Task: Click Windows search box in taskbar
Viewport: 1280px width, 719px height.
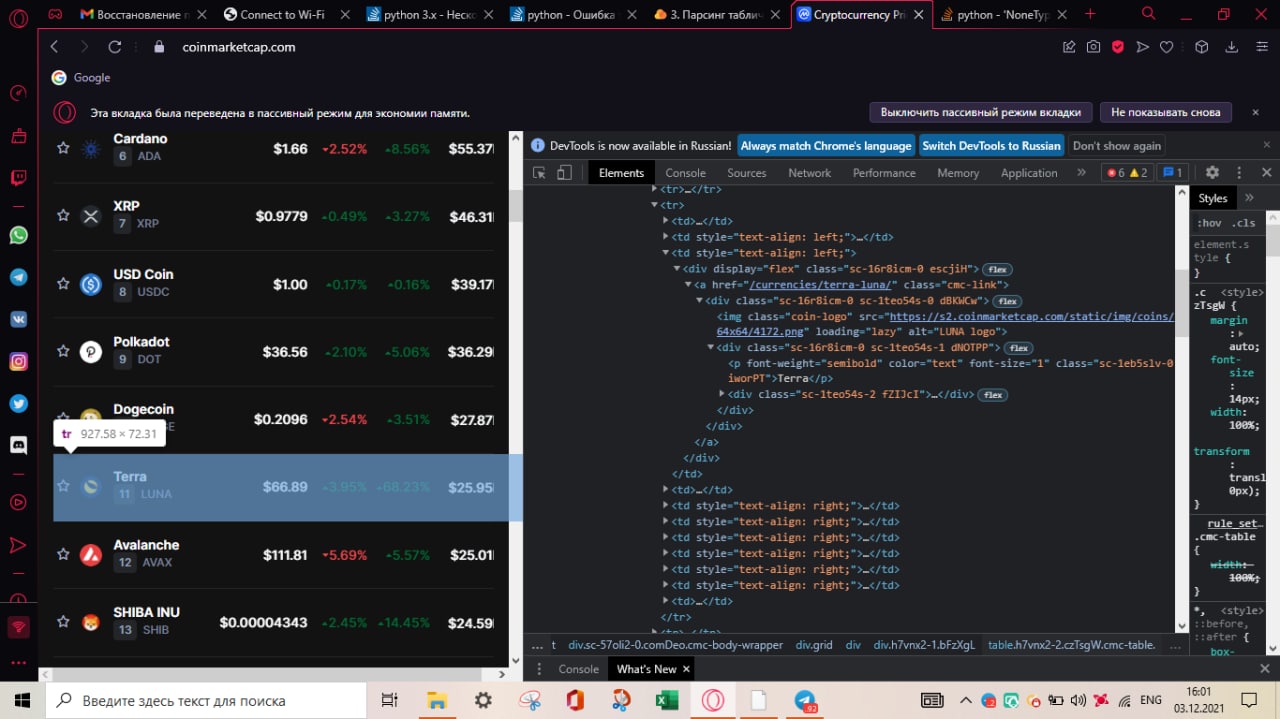Action: coord(205,700)
